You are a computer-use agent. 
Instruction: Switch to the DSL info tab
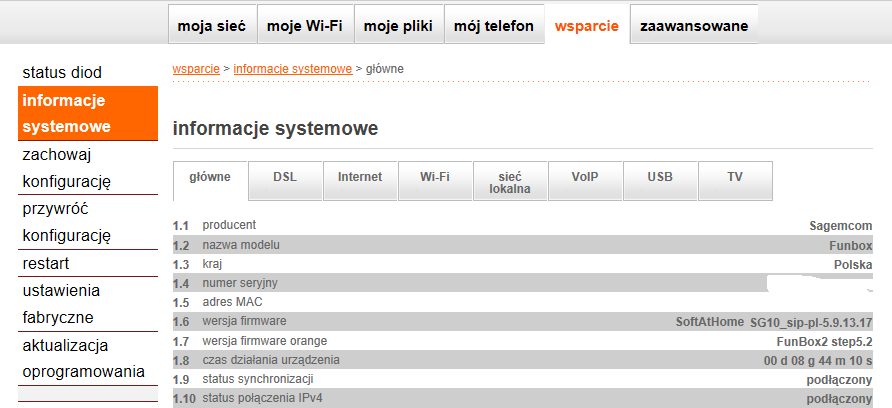(285, 177)
